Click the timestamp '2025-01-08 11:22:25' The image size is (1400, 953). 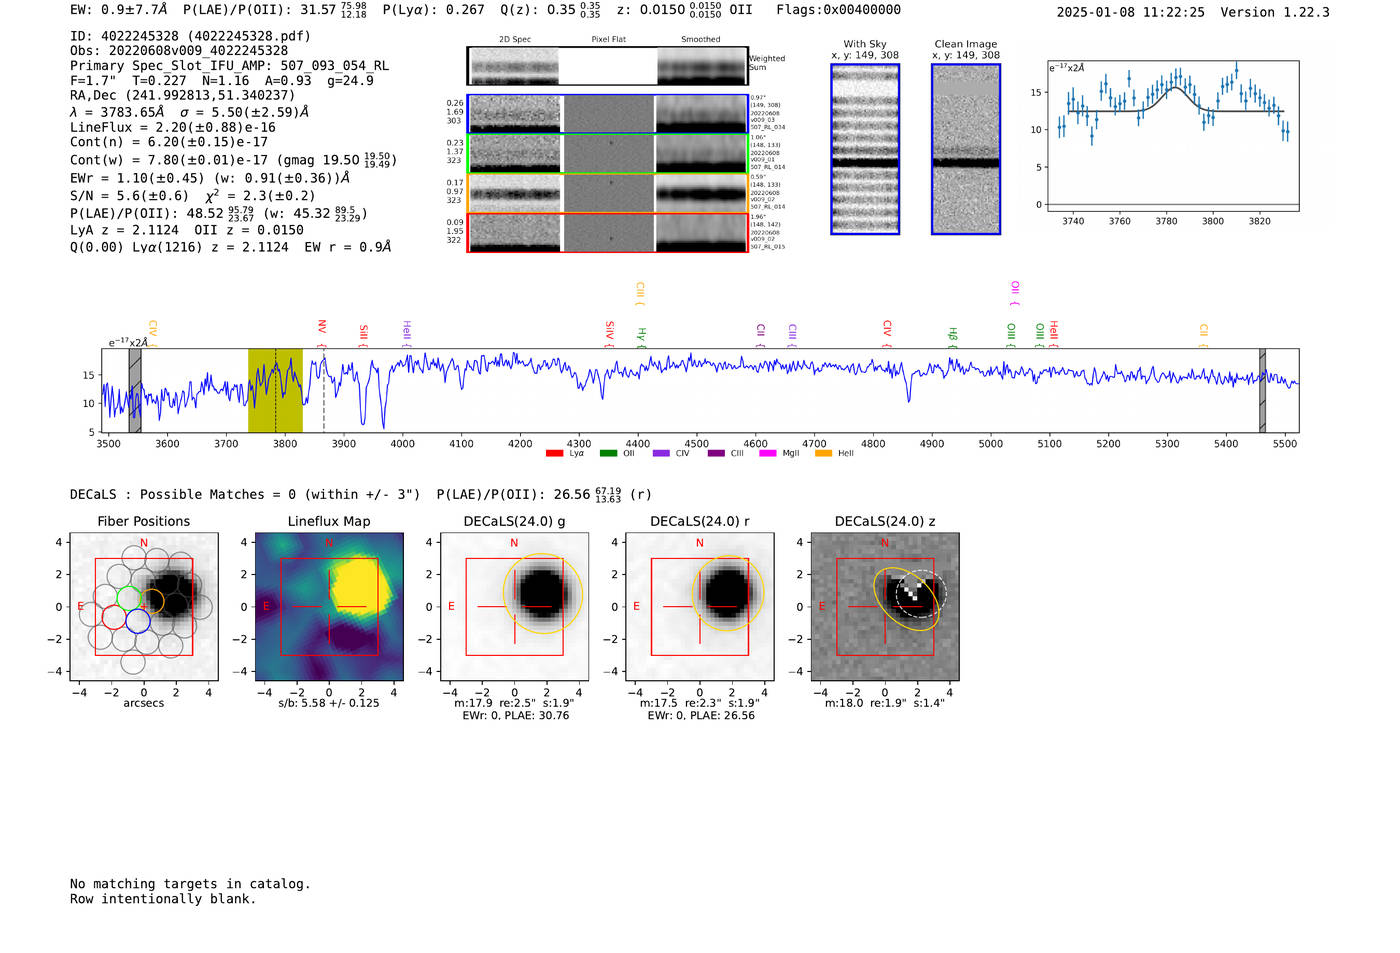point(1131,12)
